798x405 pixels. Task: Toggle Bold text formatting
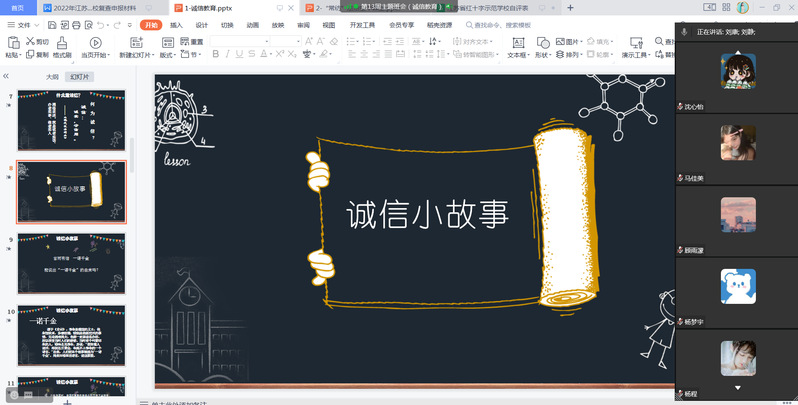[x=214, y=55]
